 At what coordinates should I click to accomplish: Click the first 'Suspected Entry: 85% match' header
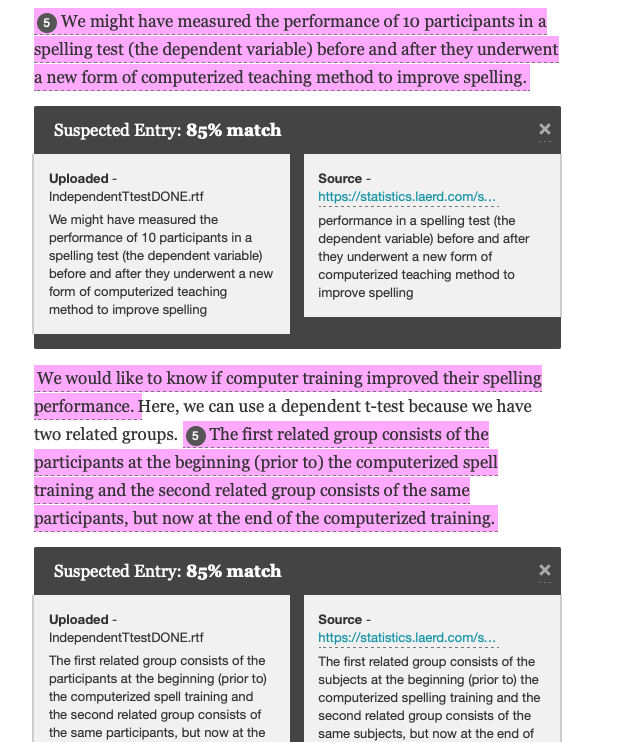(x=168, y=130)
